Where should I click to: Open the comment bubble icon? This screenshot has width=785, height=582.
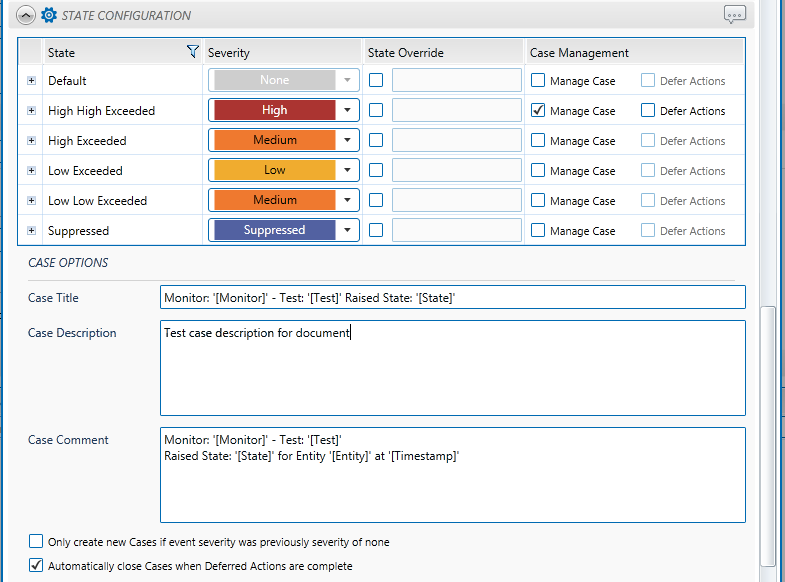pos(735,15)
